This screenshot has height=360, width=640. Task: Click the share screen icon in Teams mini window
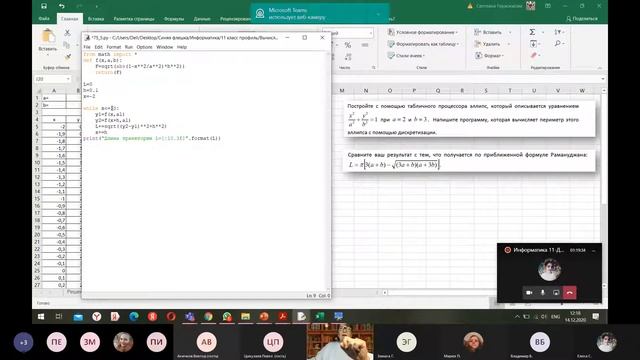pyautogui.click(x=556, y=293)
